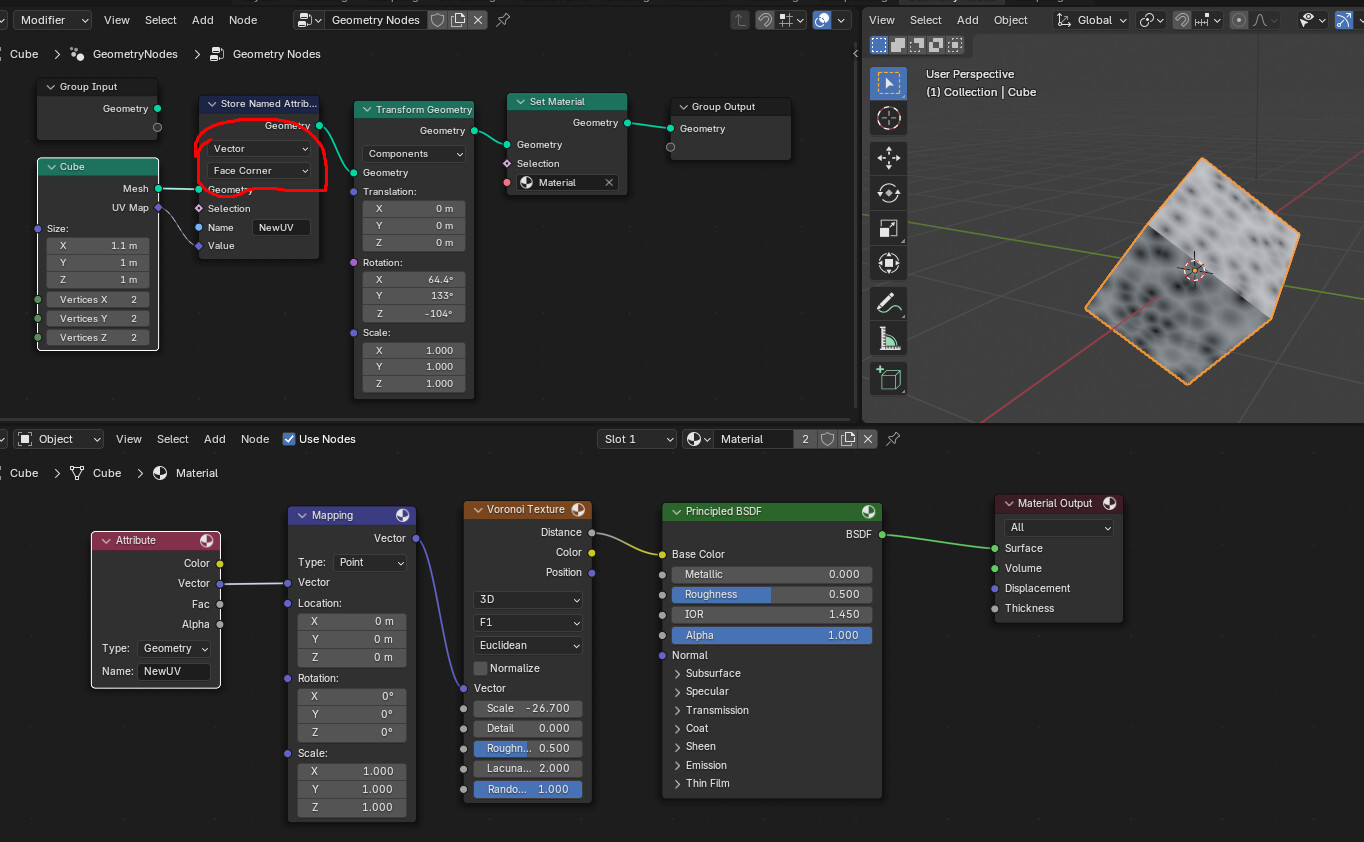Image resolution: width=1364 pixels, height=842 pixels.
Task: Open Attribute Type Geometry dropdown
Action: [175, 649]
